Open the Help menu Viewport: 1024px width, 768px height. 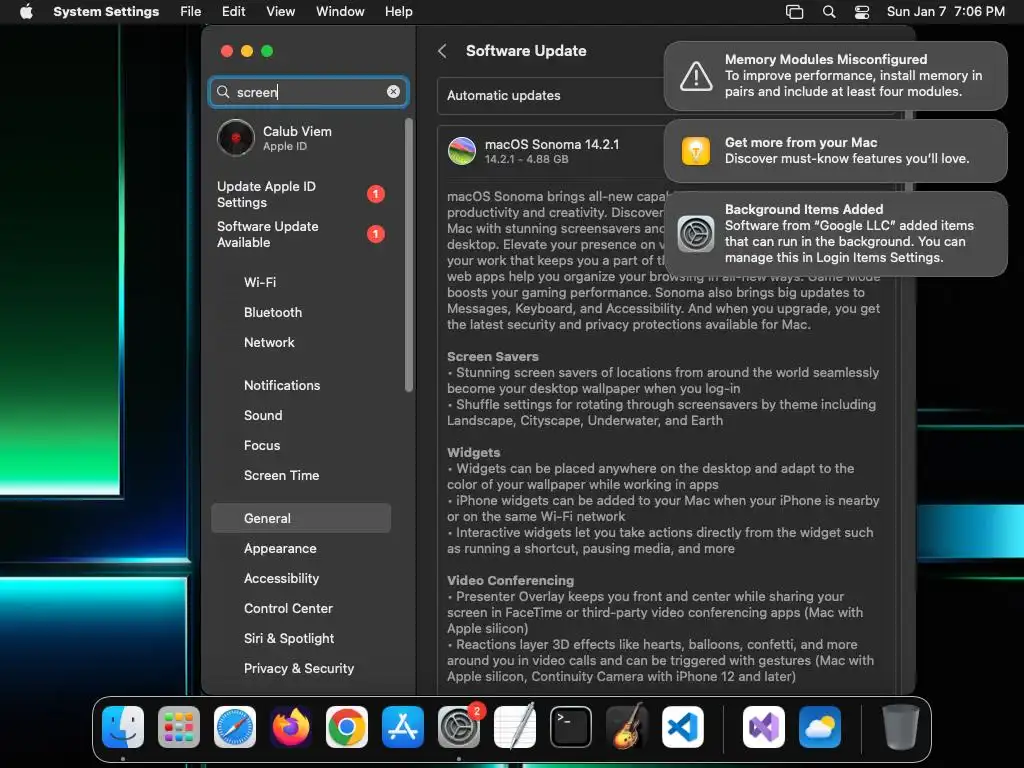(x=398, y=12)
